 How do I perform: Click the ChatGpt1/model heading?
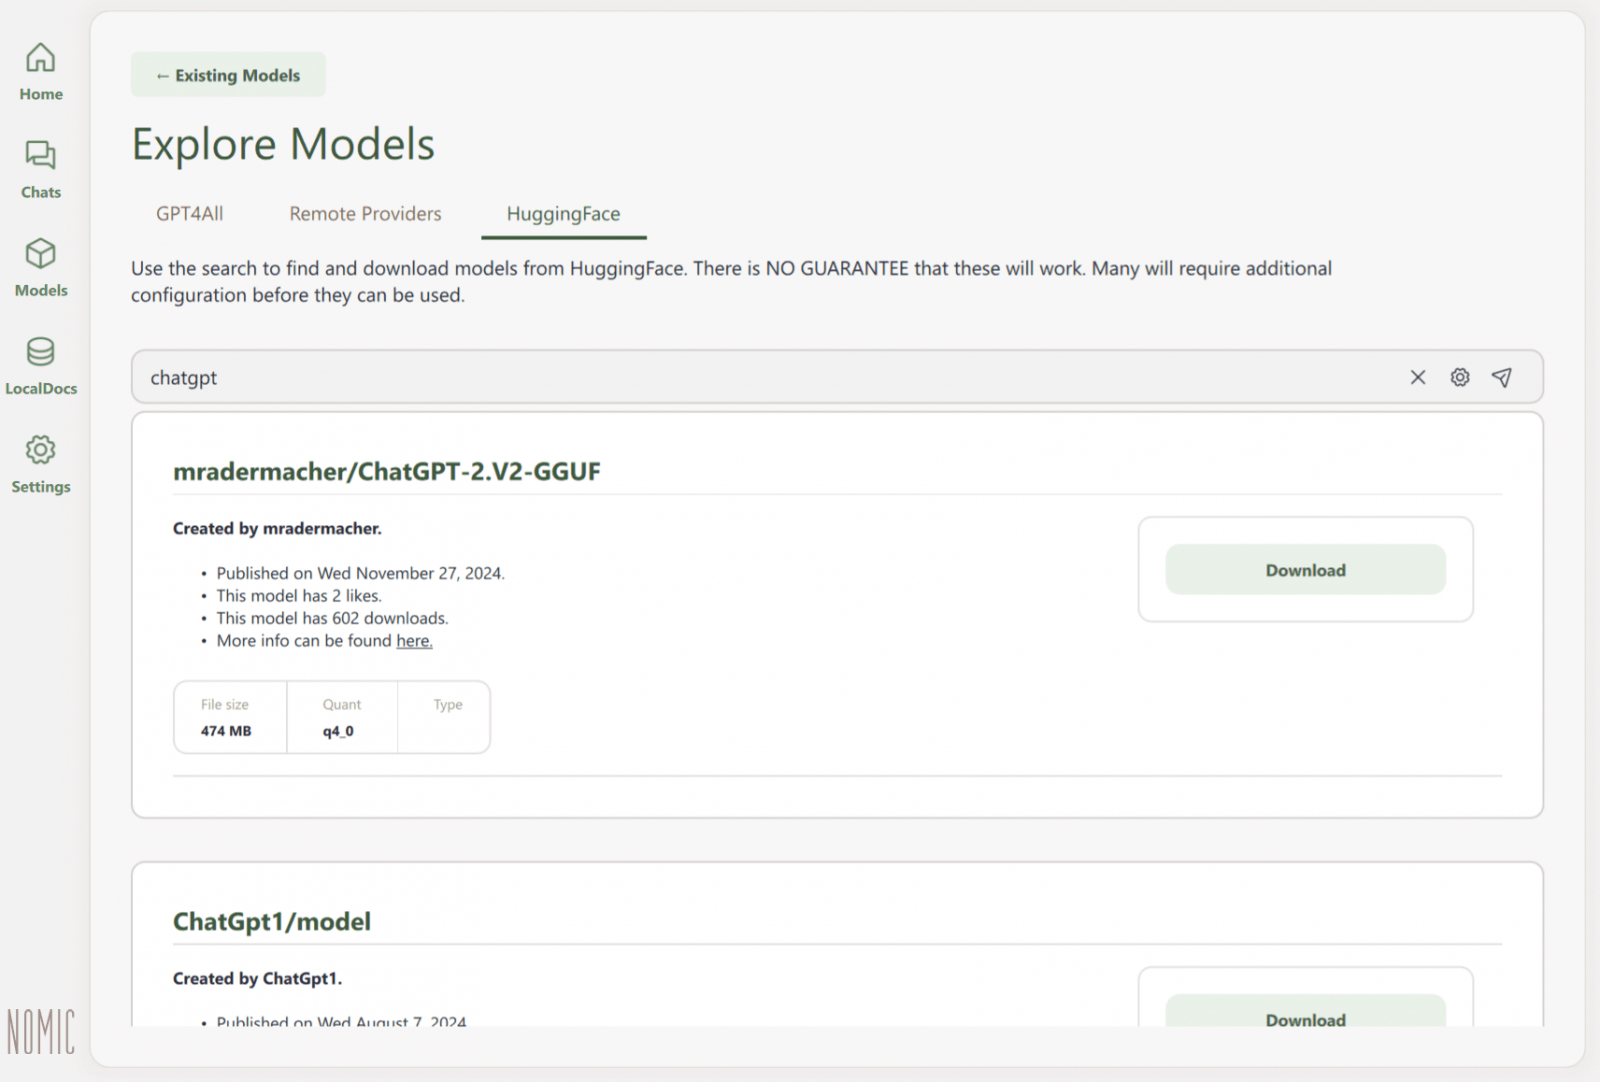click(x=272, y=921)
